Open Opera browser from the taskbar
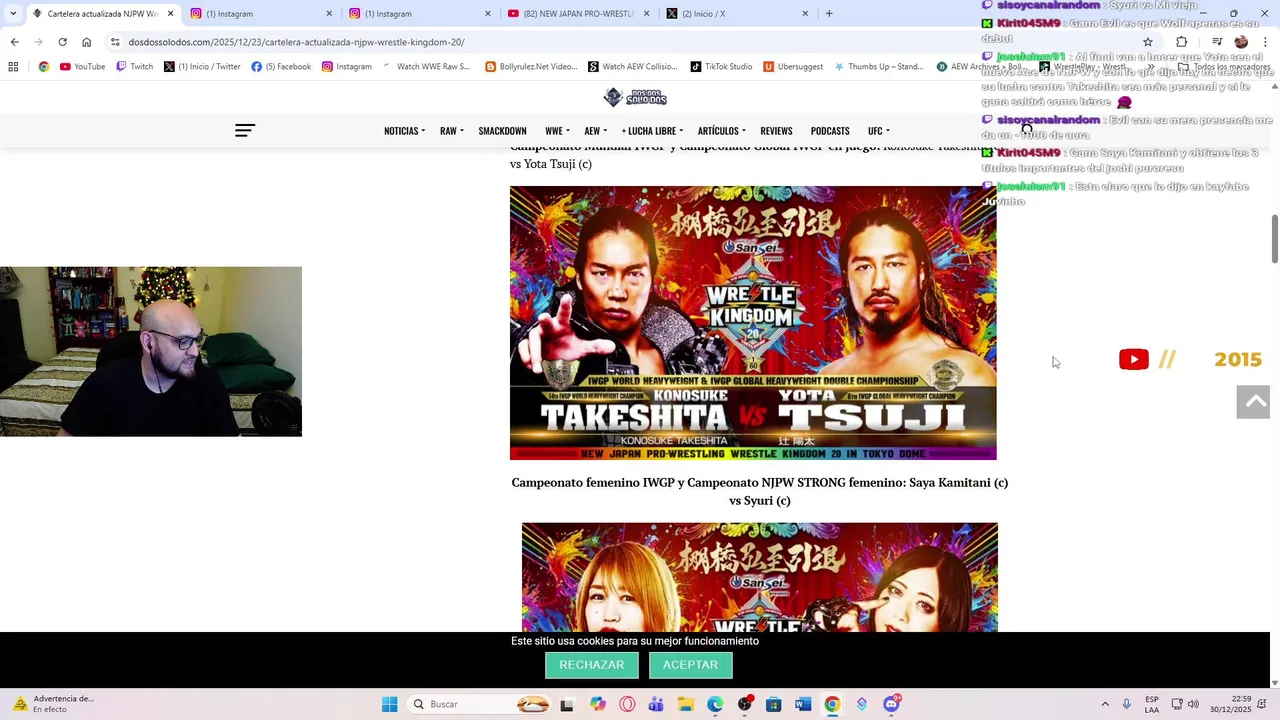 (x=627, y=704)
